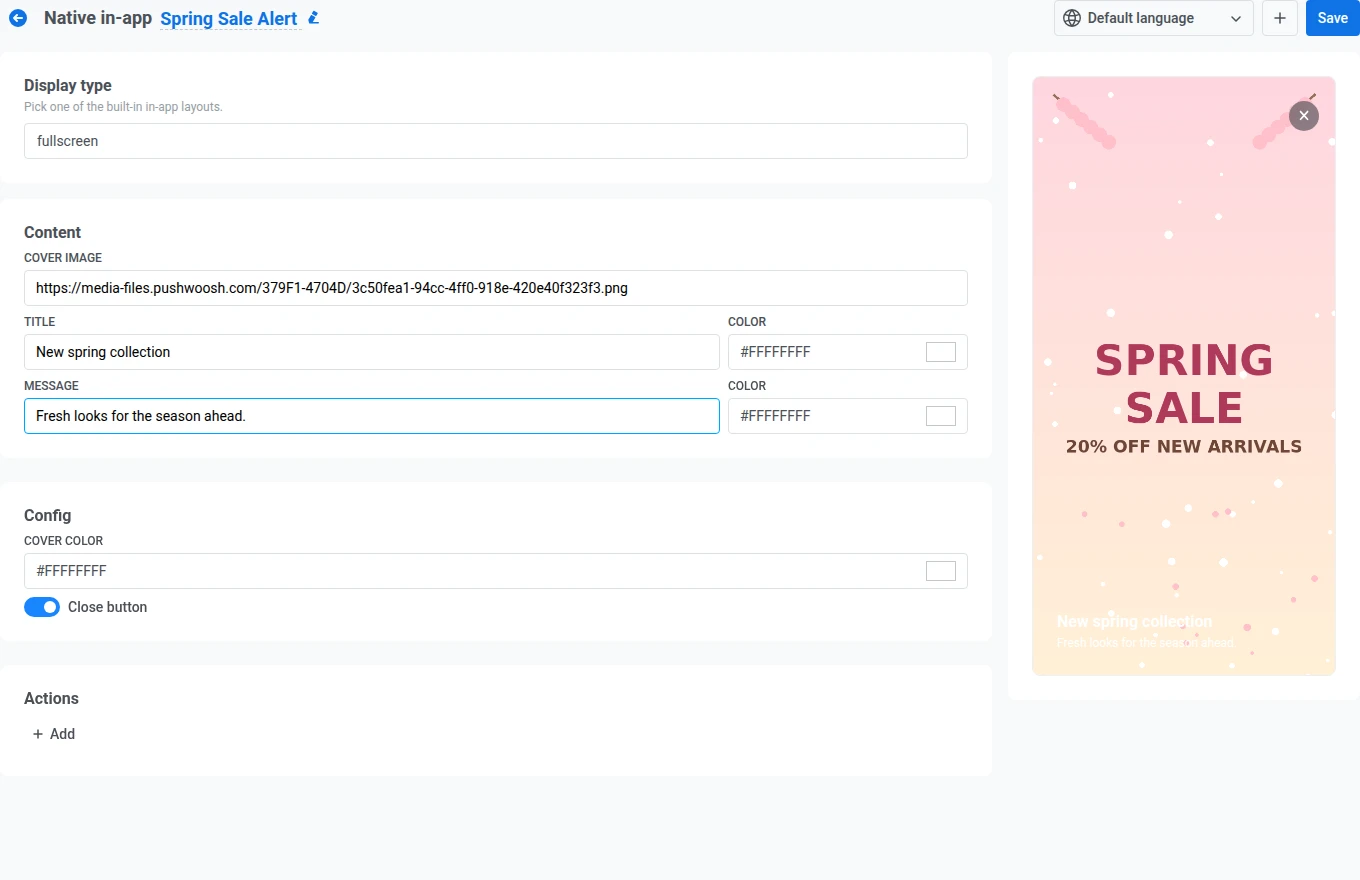This screenshot has width=1360, height=880.
Task: Click the 'Native in-app' heading text
Action: pos(98,18)
